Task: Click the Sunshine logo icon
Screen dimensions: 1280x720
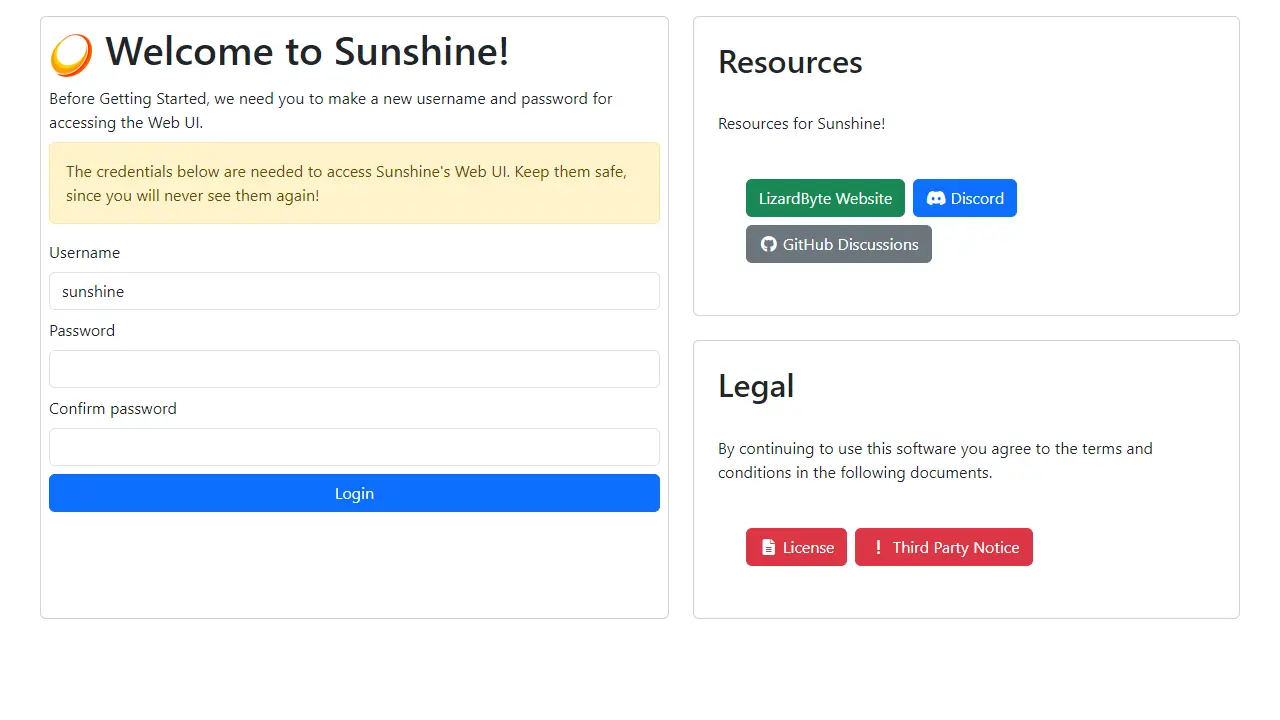Action: coord(71,55)
